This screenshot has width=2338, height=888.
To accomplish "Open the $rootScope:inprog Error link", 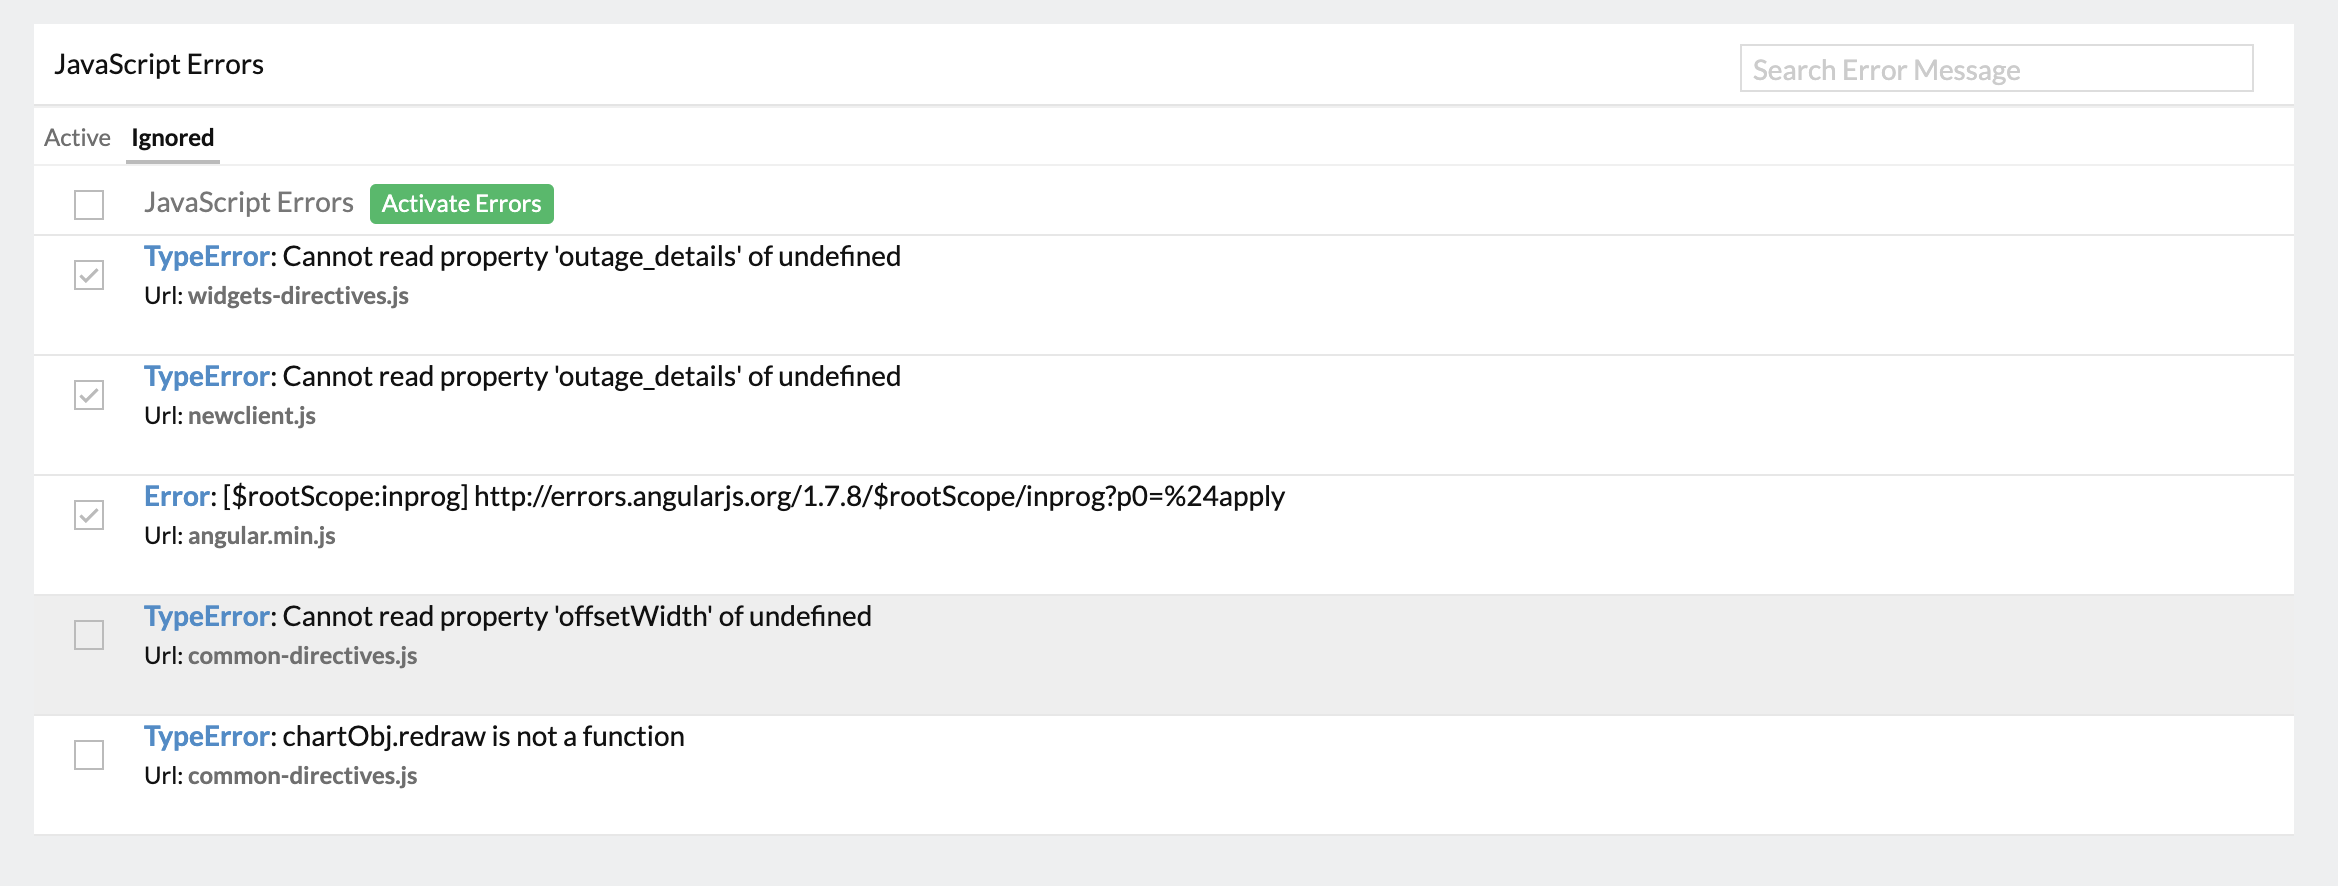I will [x=177, y=497].
